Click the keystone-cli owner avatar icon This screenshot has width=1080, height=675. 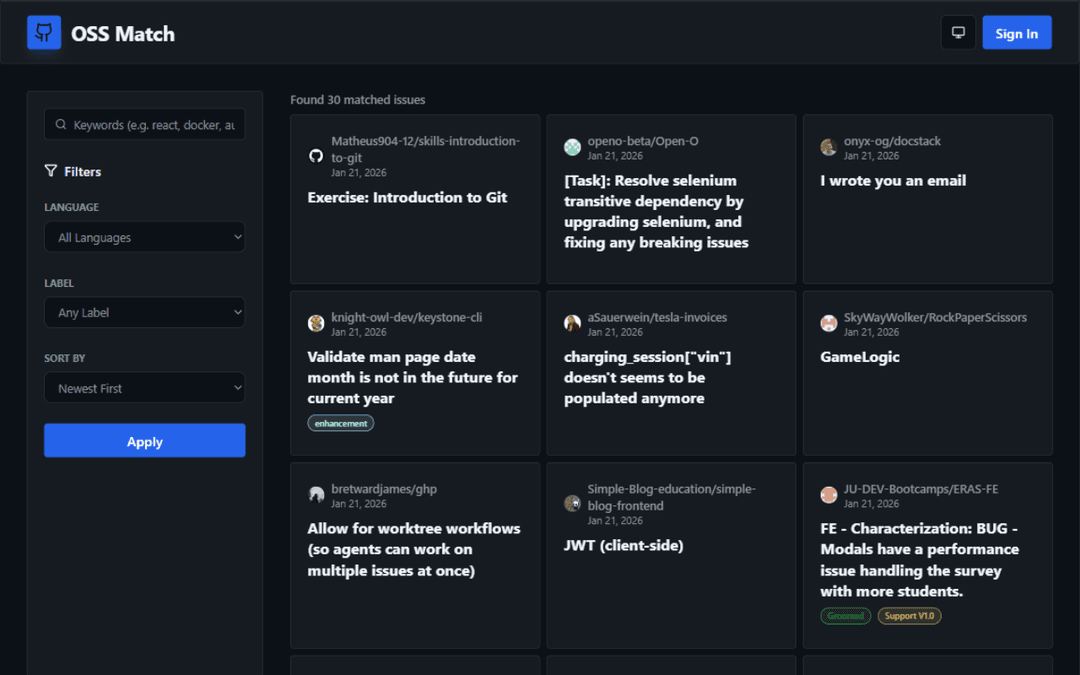pos(316,323)
